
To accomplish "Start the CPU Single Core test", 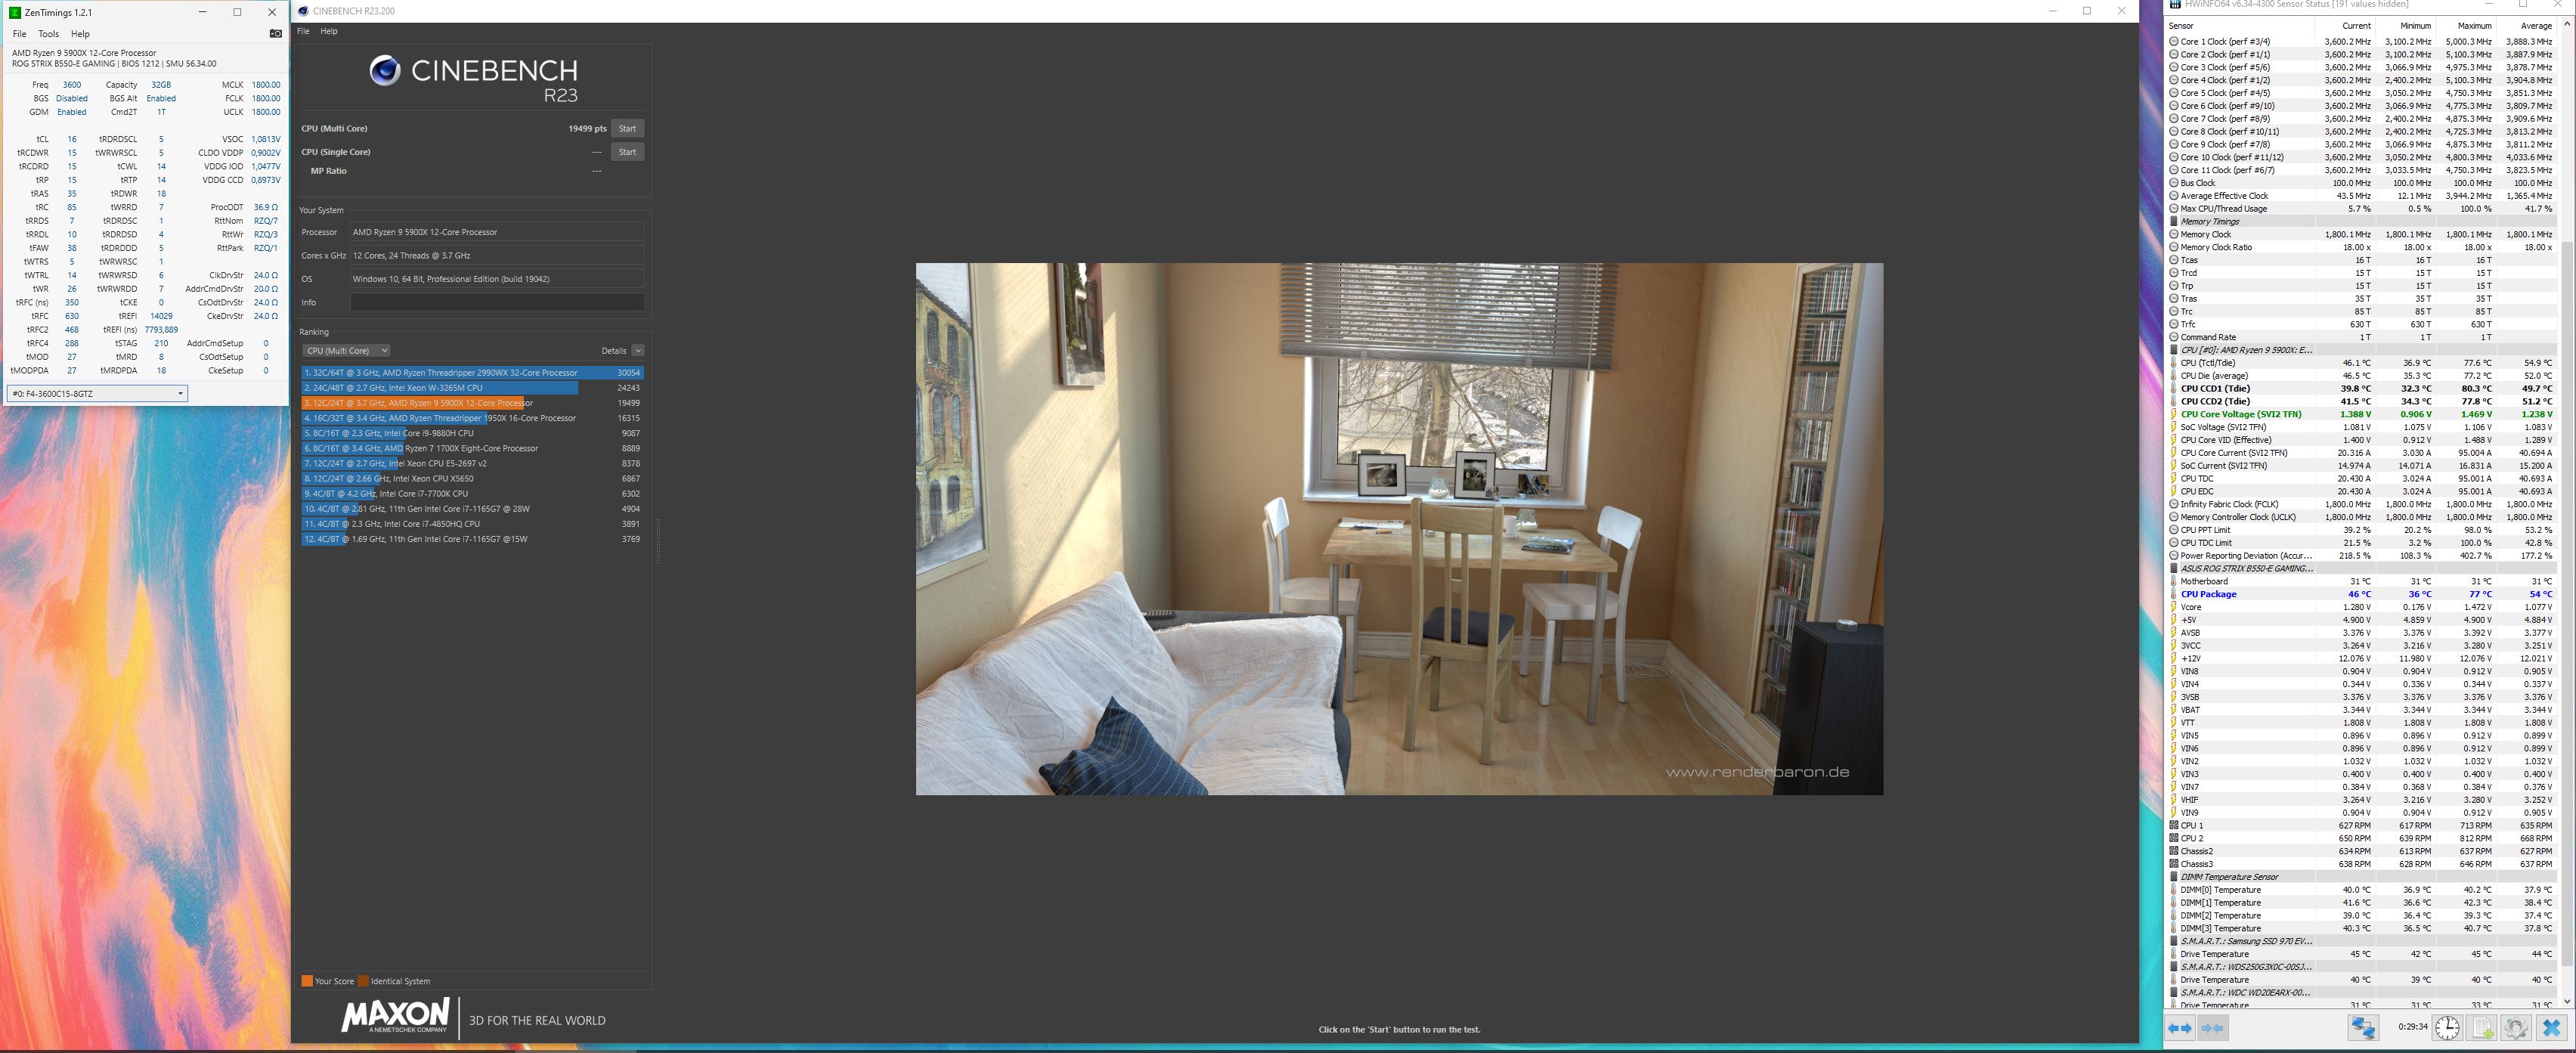I will [627, 152].
